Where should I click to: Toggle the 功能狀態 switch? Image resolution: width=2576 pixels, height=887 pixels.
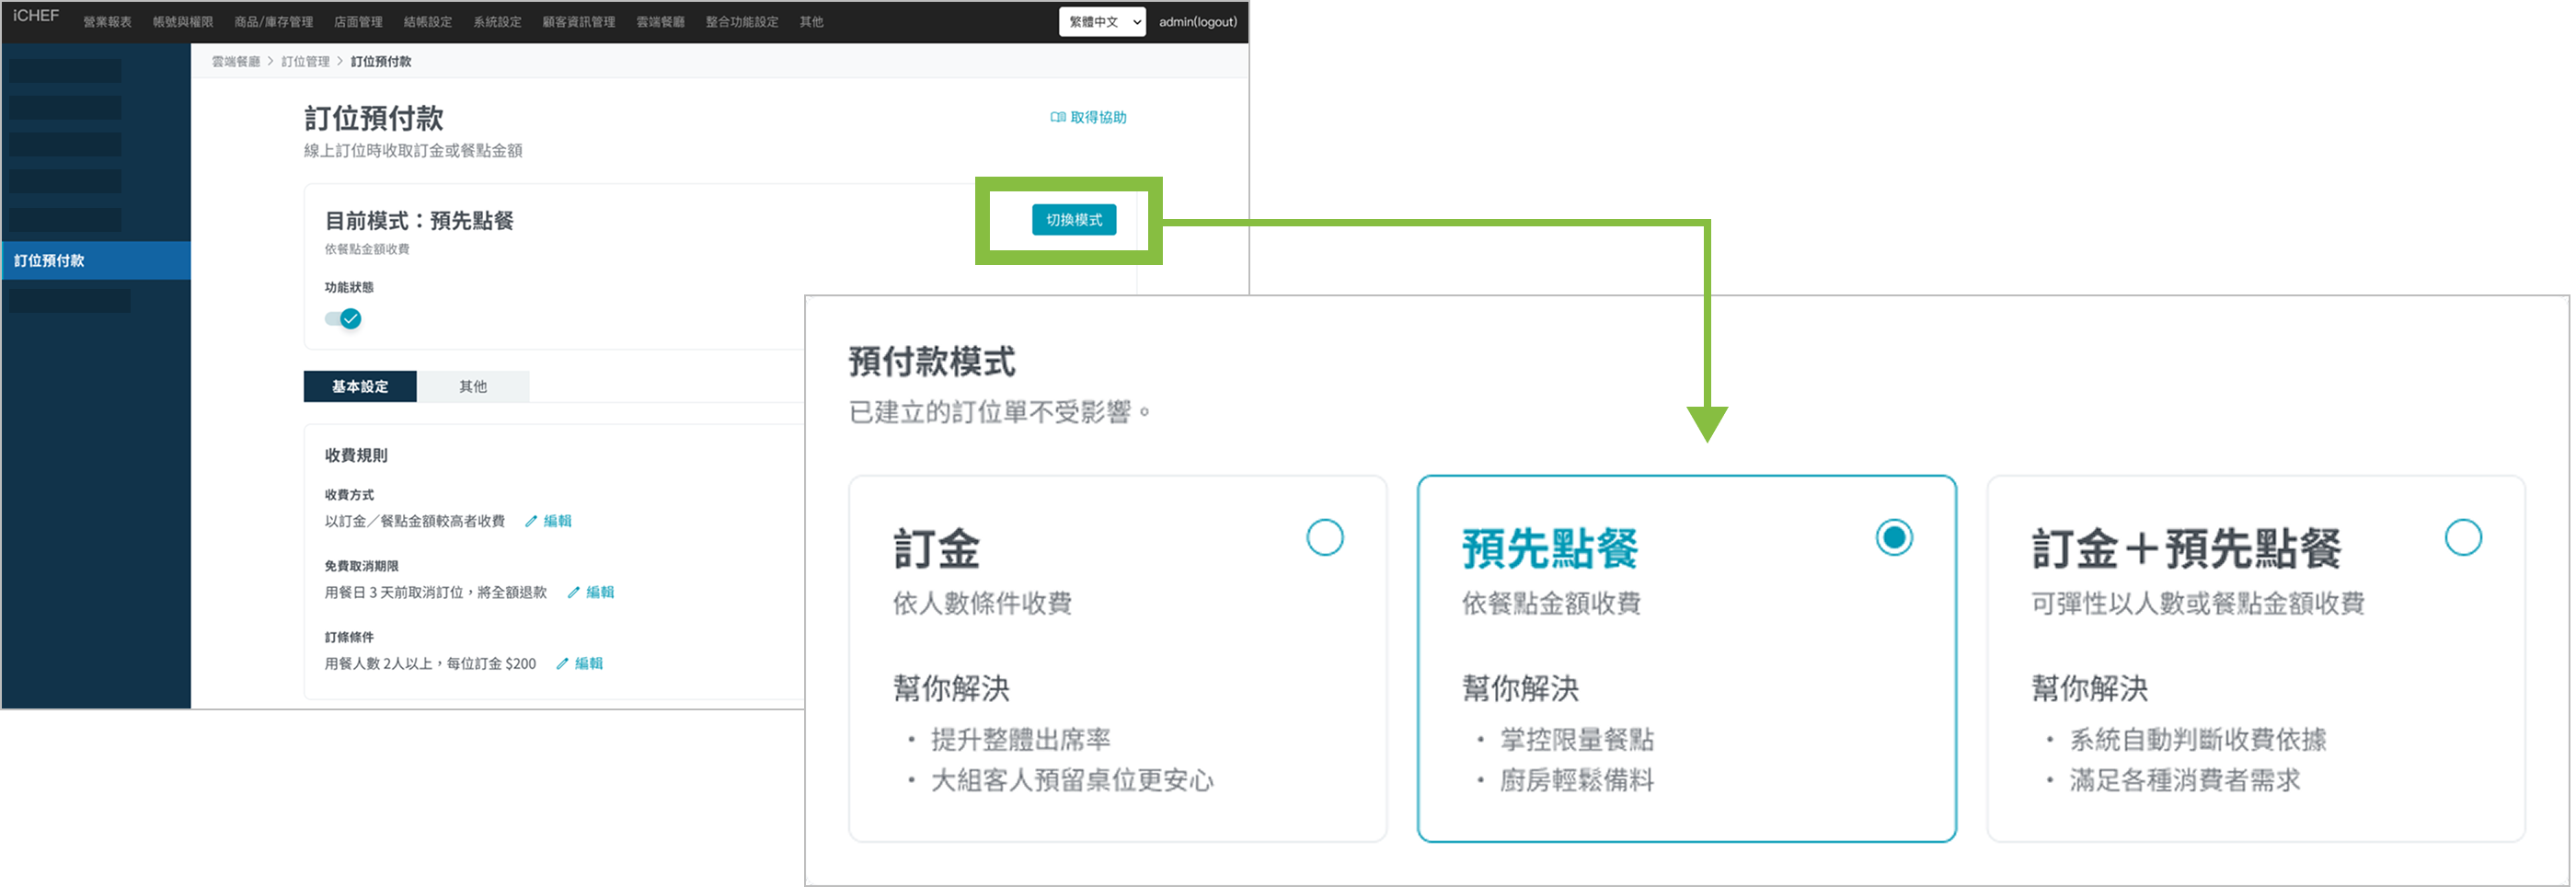(343, 319)
